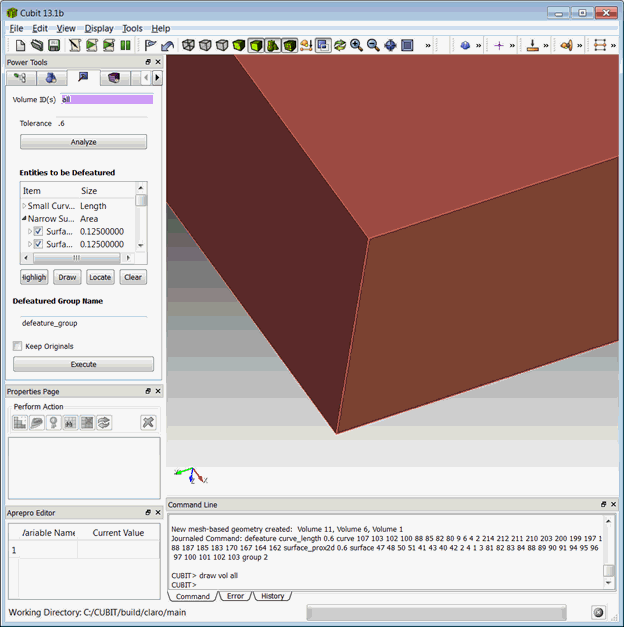624x627 pixels.
Task: Expand the Small Curves tree item
Action: (24, 206)
